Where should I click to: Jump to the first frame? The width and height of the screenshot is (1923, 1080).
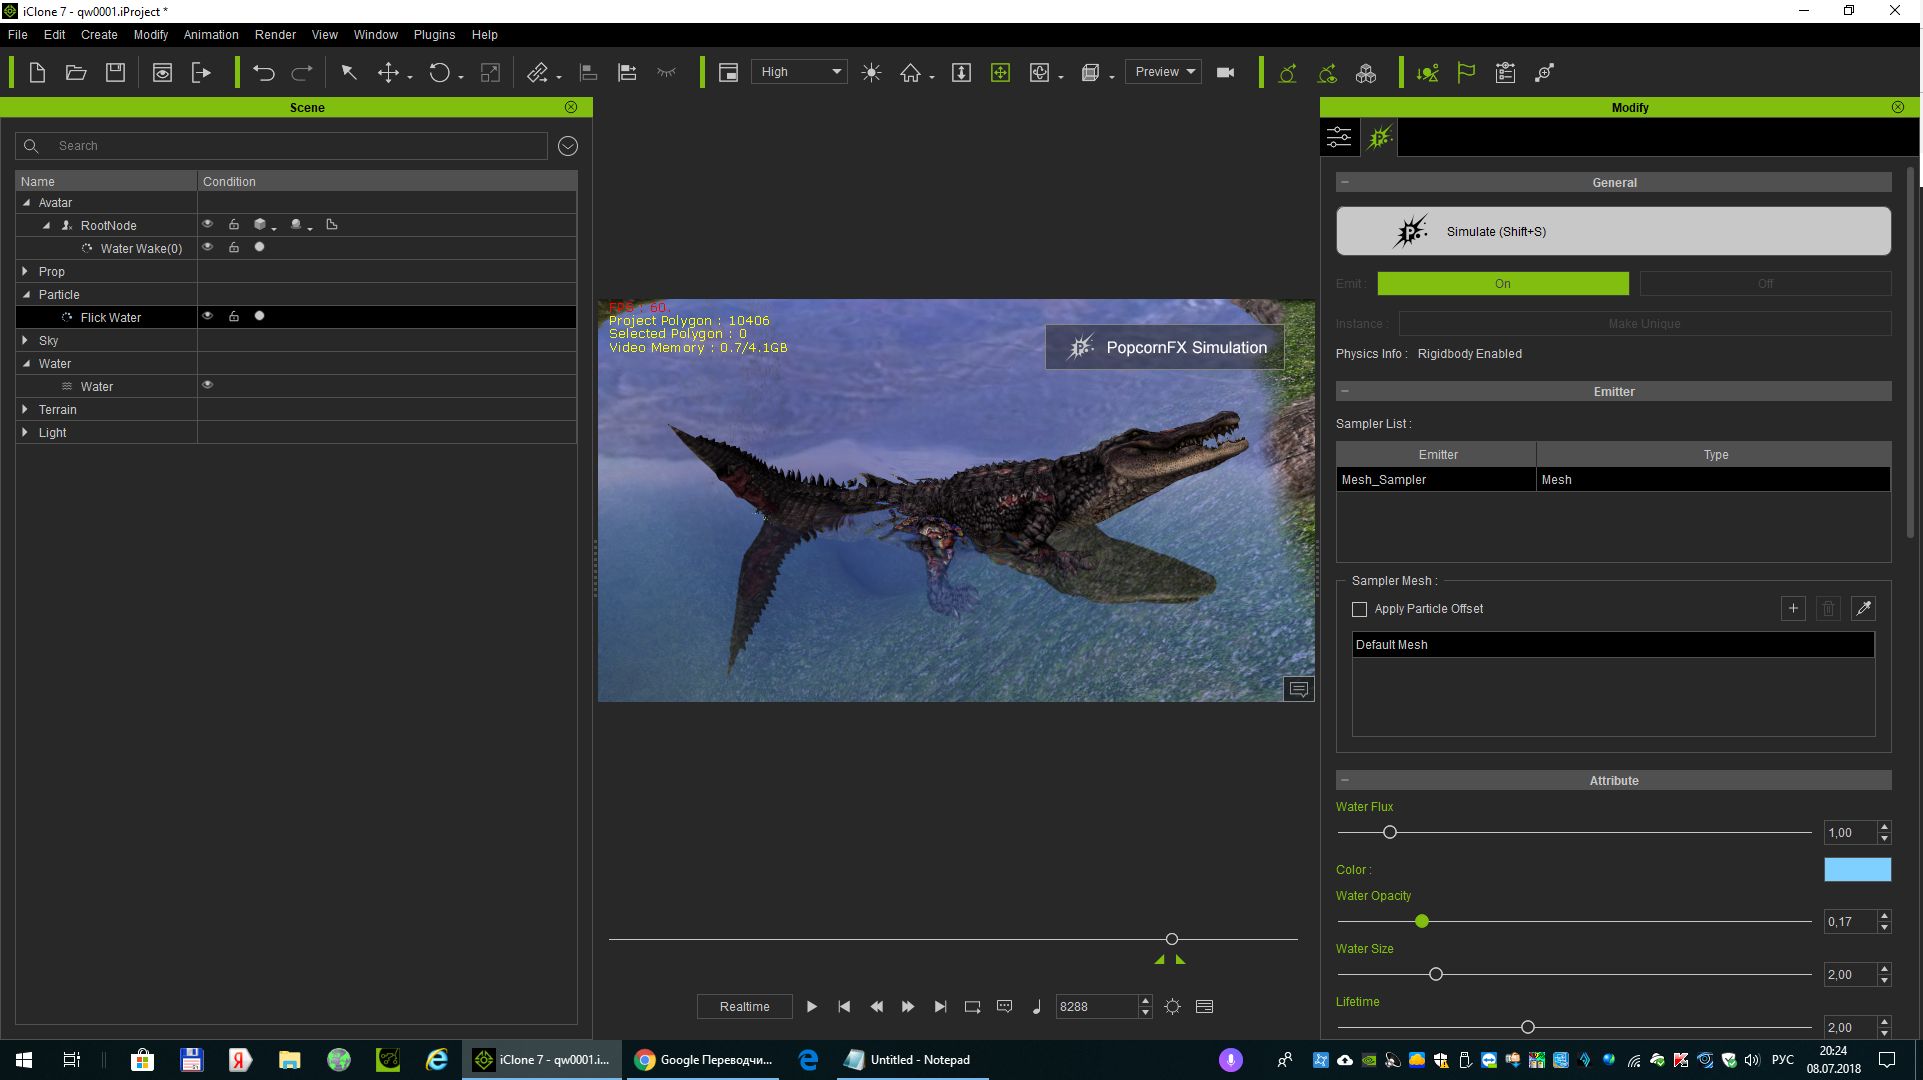(844, 1007)
